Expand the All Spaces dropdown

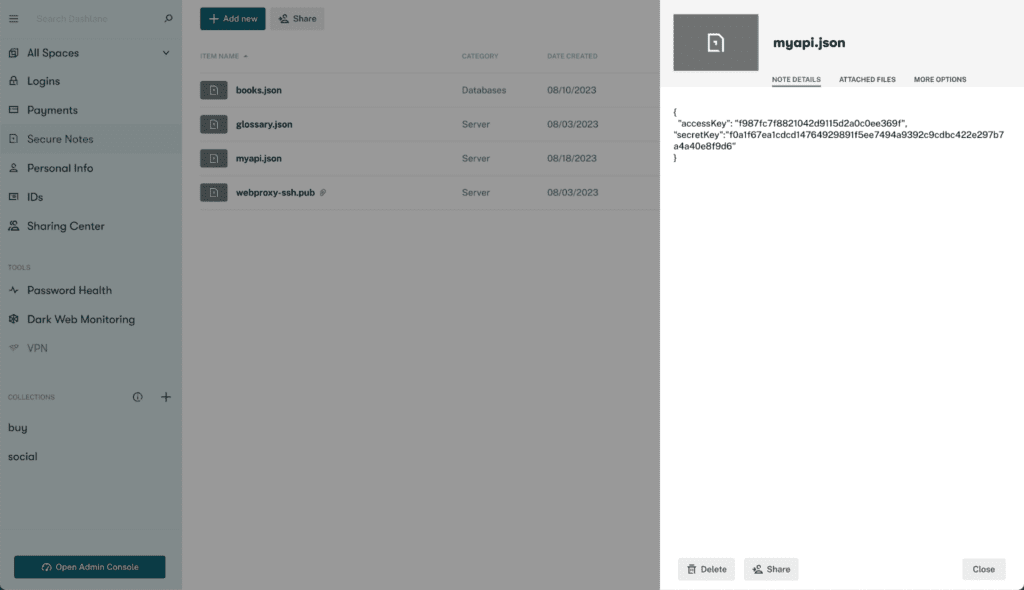(x=165, y=52)
